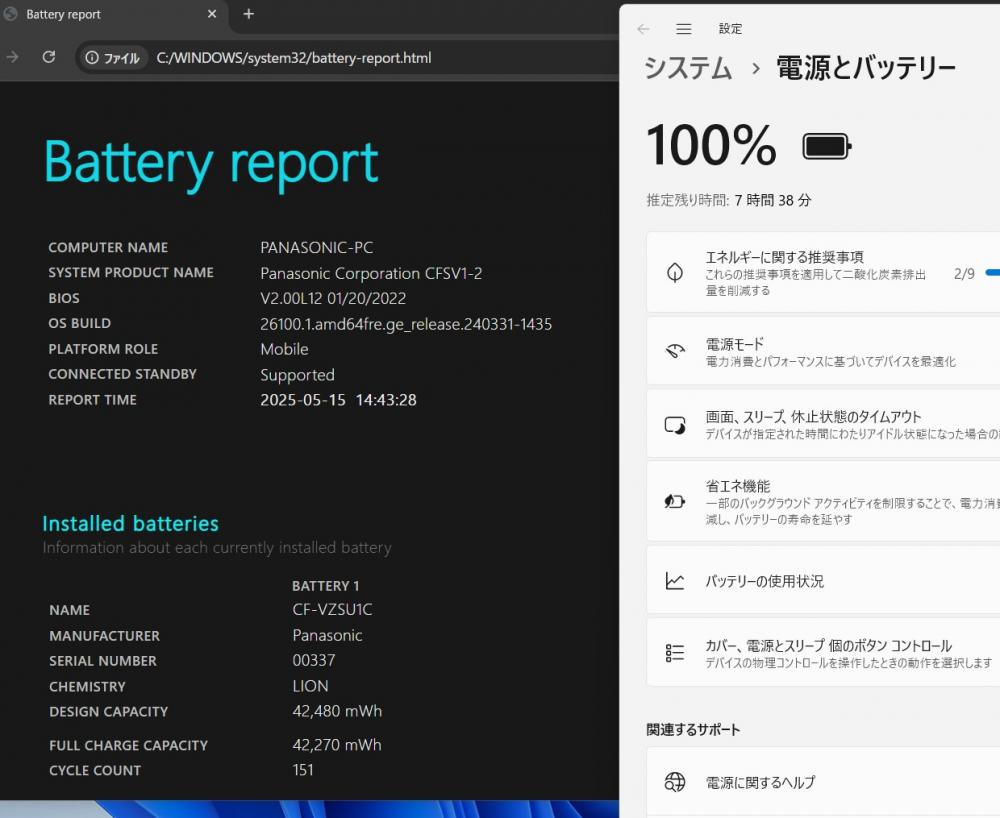The height and width of the screenshot is (818, 1000).
Task: Select connected standby value Supported
Action: 297,375
